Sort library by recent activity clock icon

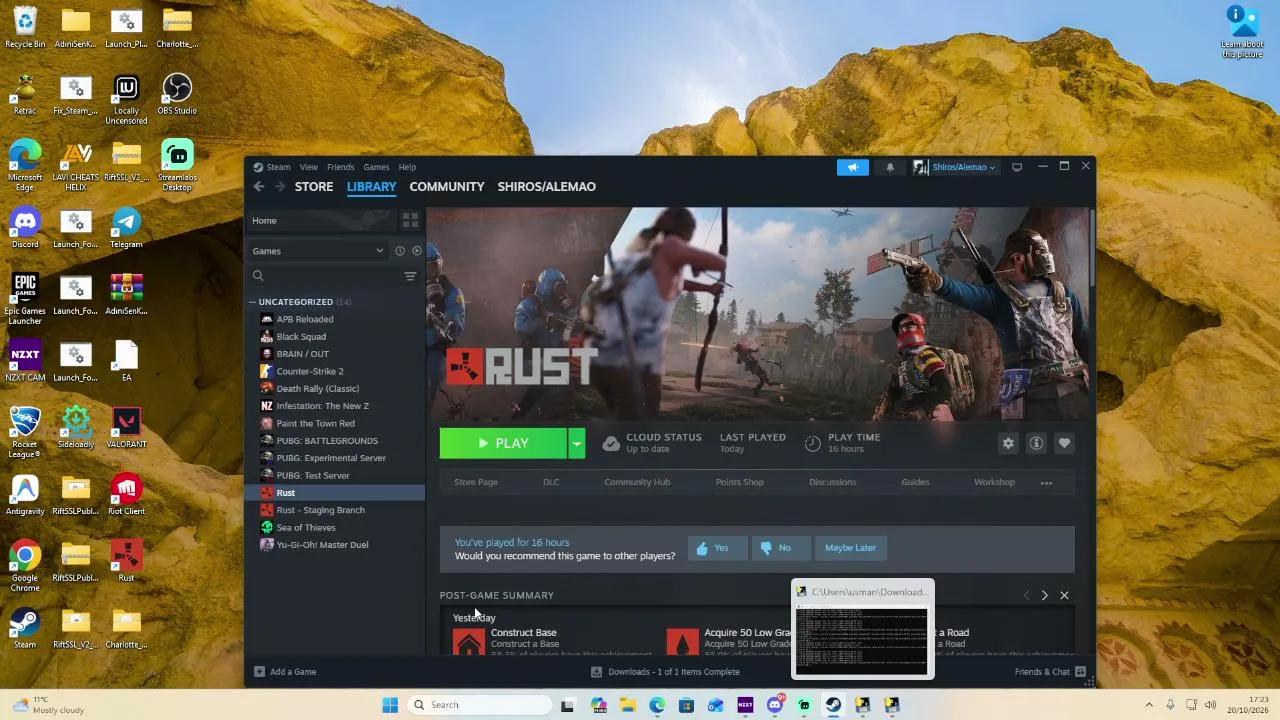coord(400,251)
